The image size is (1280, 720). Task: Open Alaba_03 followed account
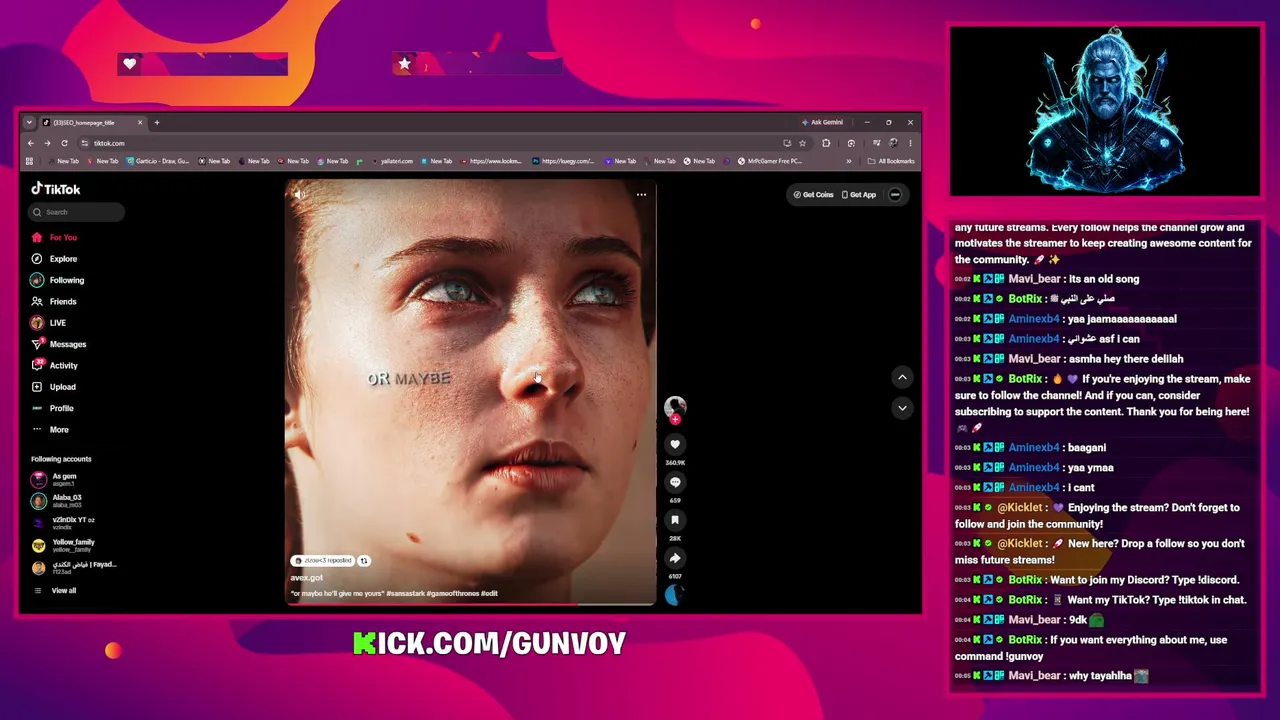tap(57, 500)
